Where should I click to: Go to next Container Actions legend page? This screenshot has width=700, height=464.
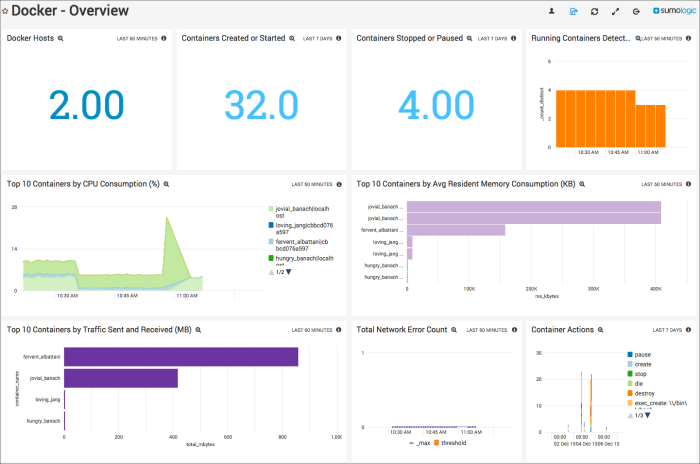coord(648,414)
